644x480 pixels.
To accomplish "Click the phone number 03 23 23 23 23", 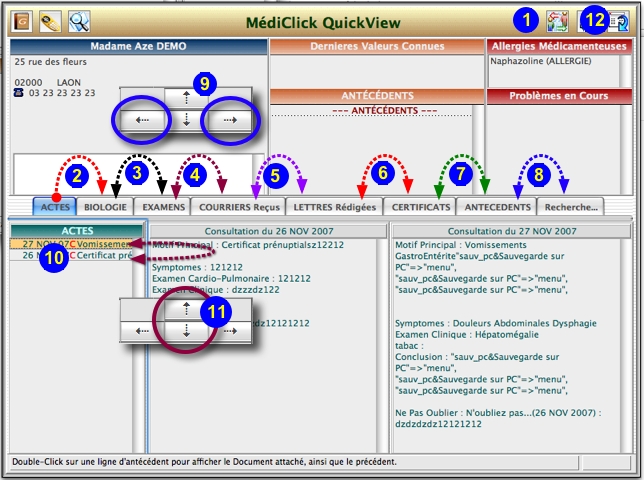I will coord(62,93).
